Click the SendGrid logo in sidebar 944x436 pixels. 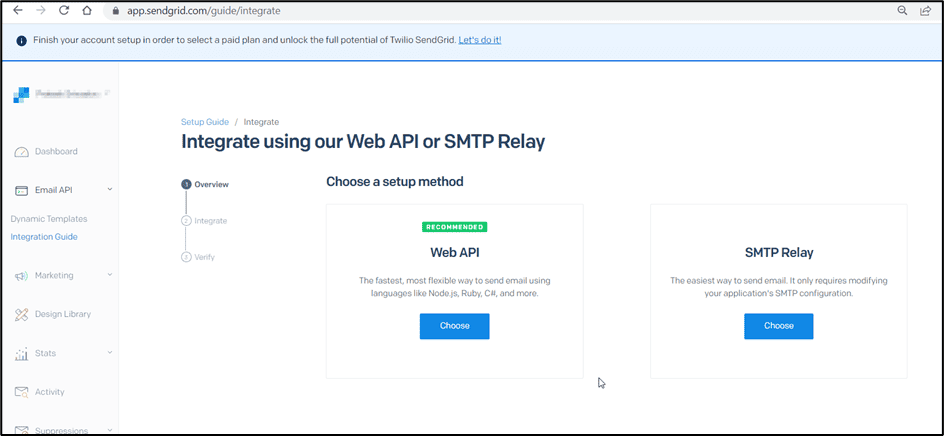pyautogui.click(x=21, y=95)
